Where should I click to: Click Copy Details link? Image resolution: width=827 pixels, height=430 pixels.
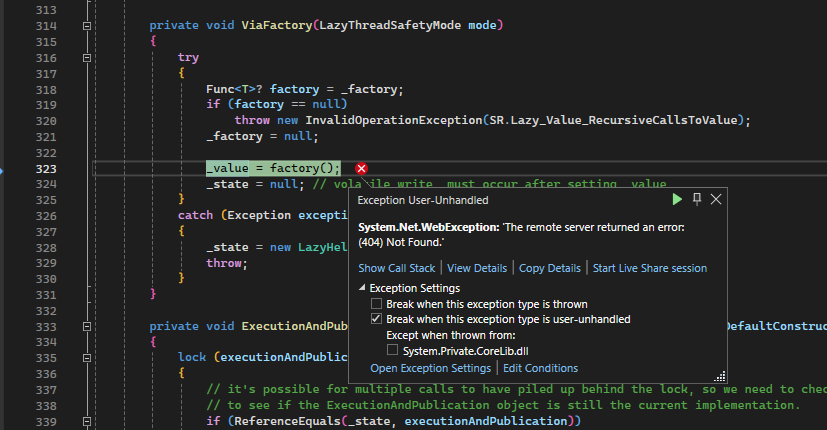[550, 268]
